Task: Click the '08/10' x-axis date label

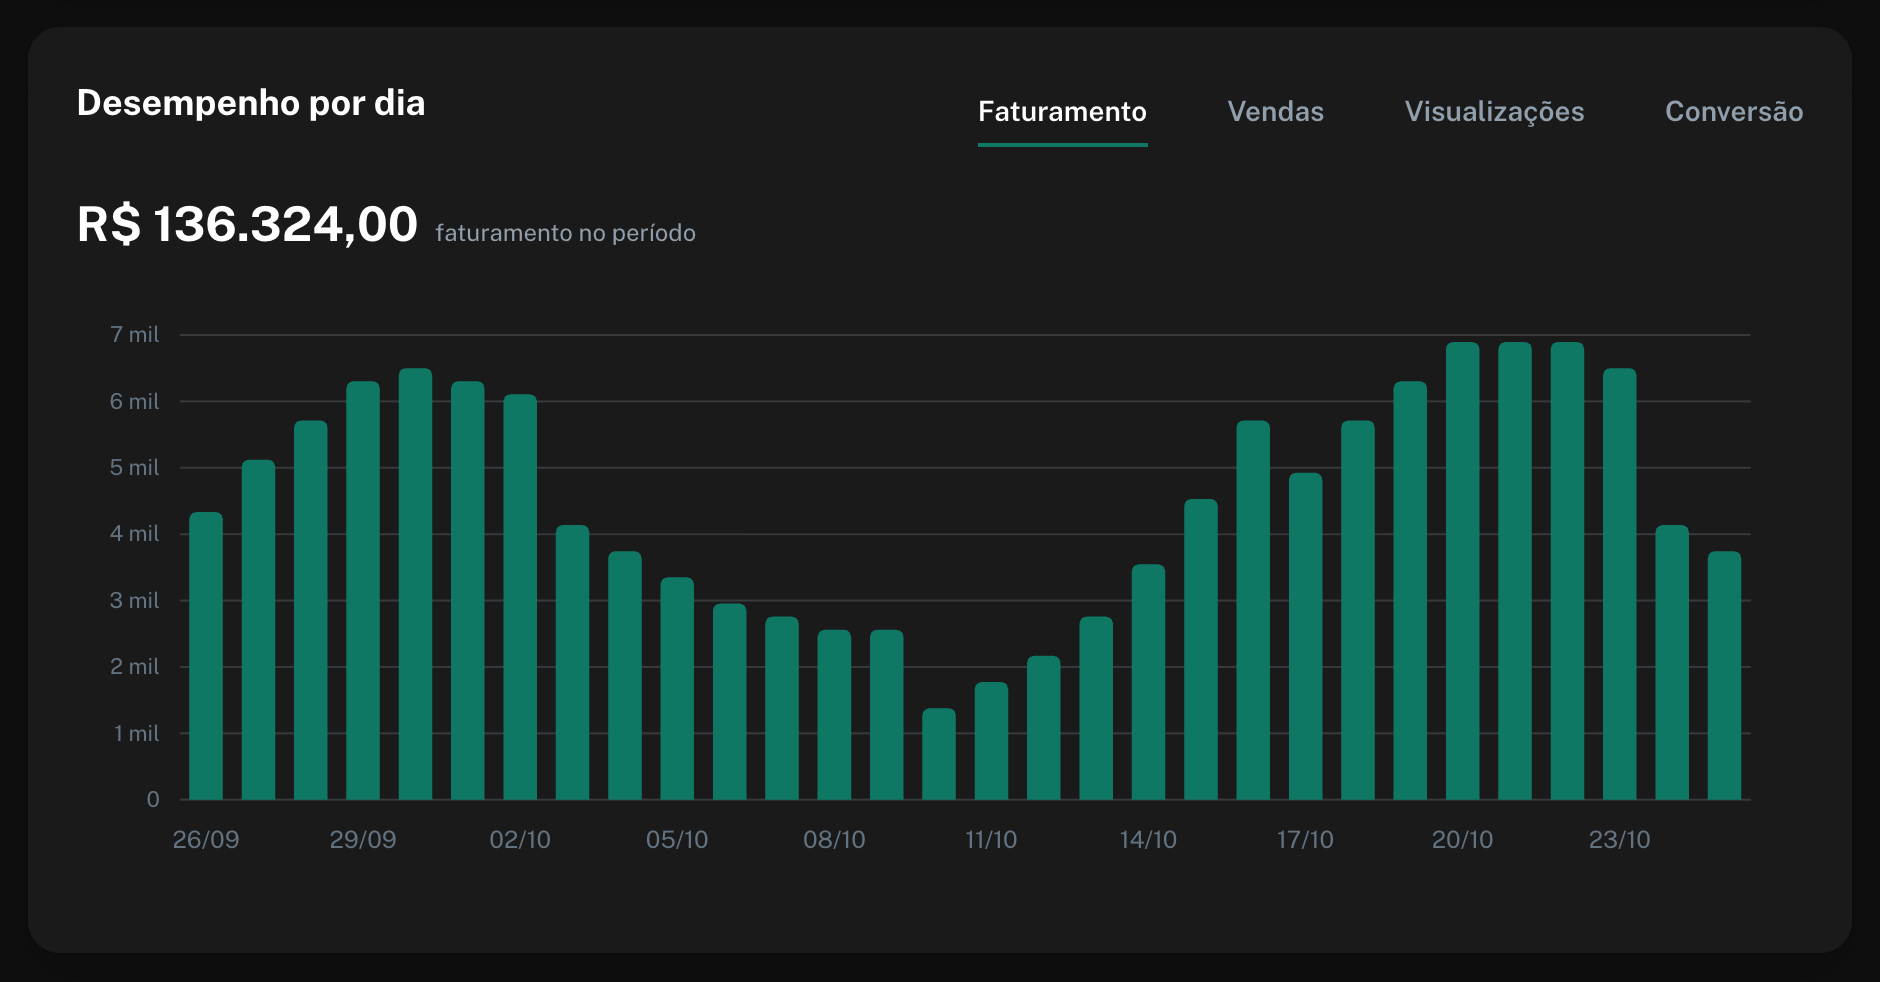Action: click(834, 840)
